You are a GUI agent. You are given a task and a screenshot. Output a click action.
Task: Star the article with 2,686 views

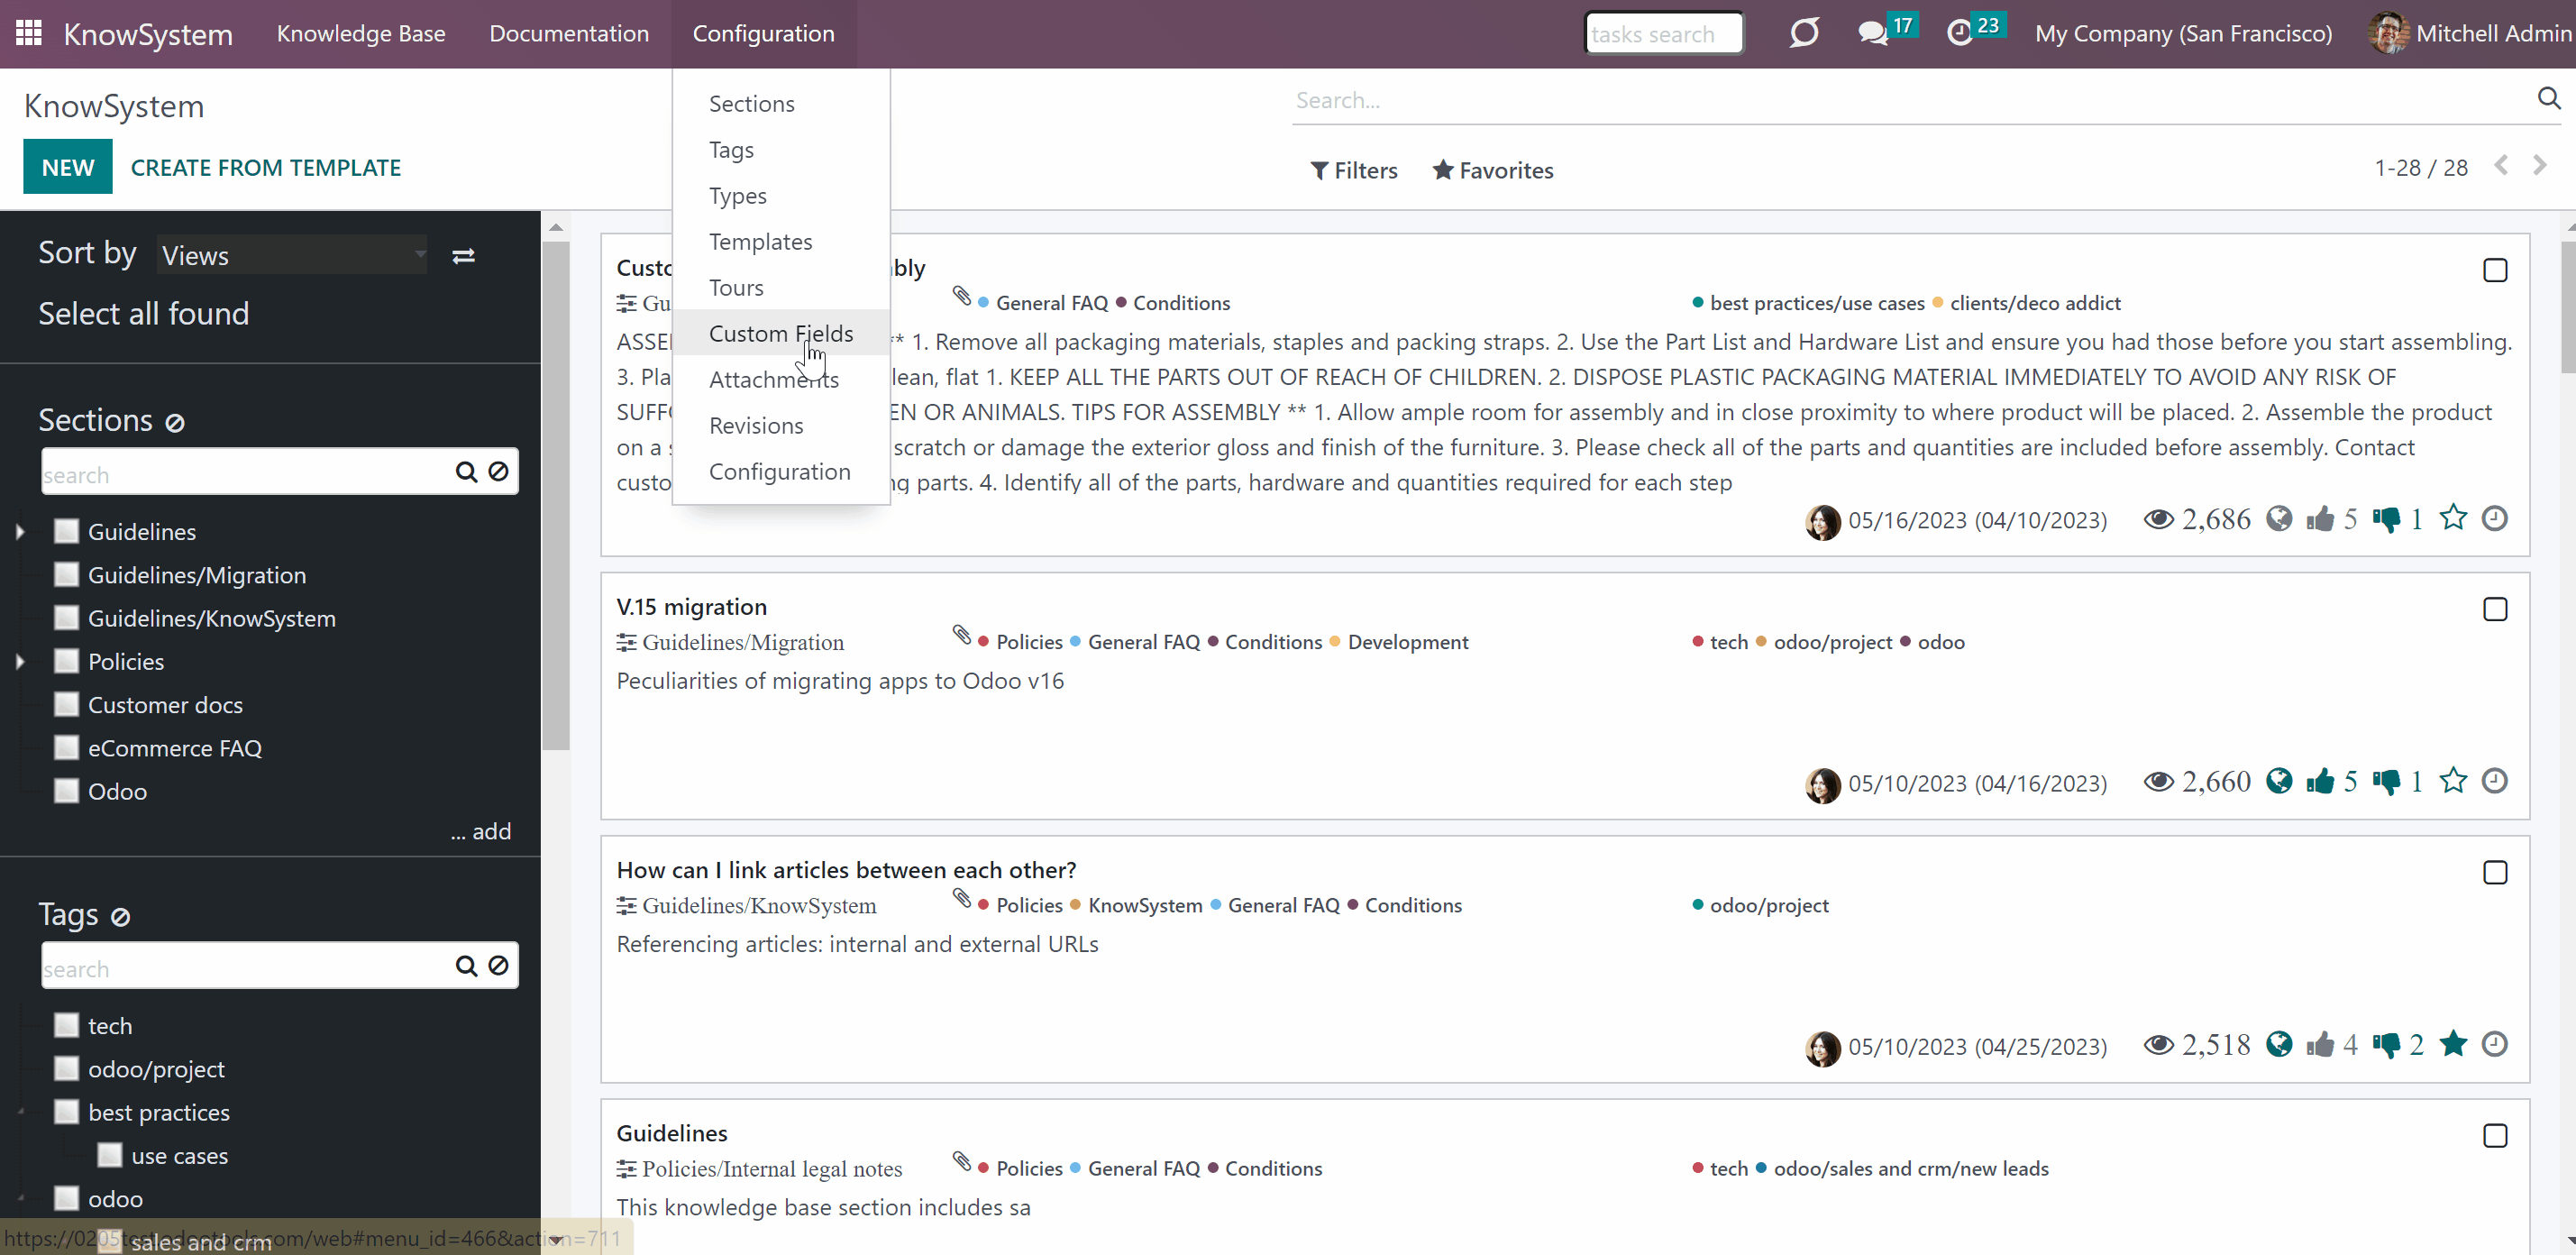click(2453, 517)
